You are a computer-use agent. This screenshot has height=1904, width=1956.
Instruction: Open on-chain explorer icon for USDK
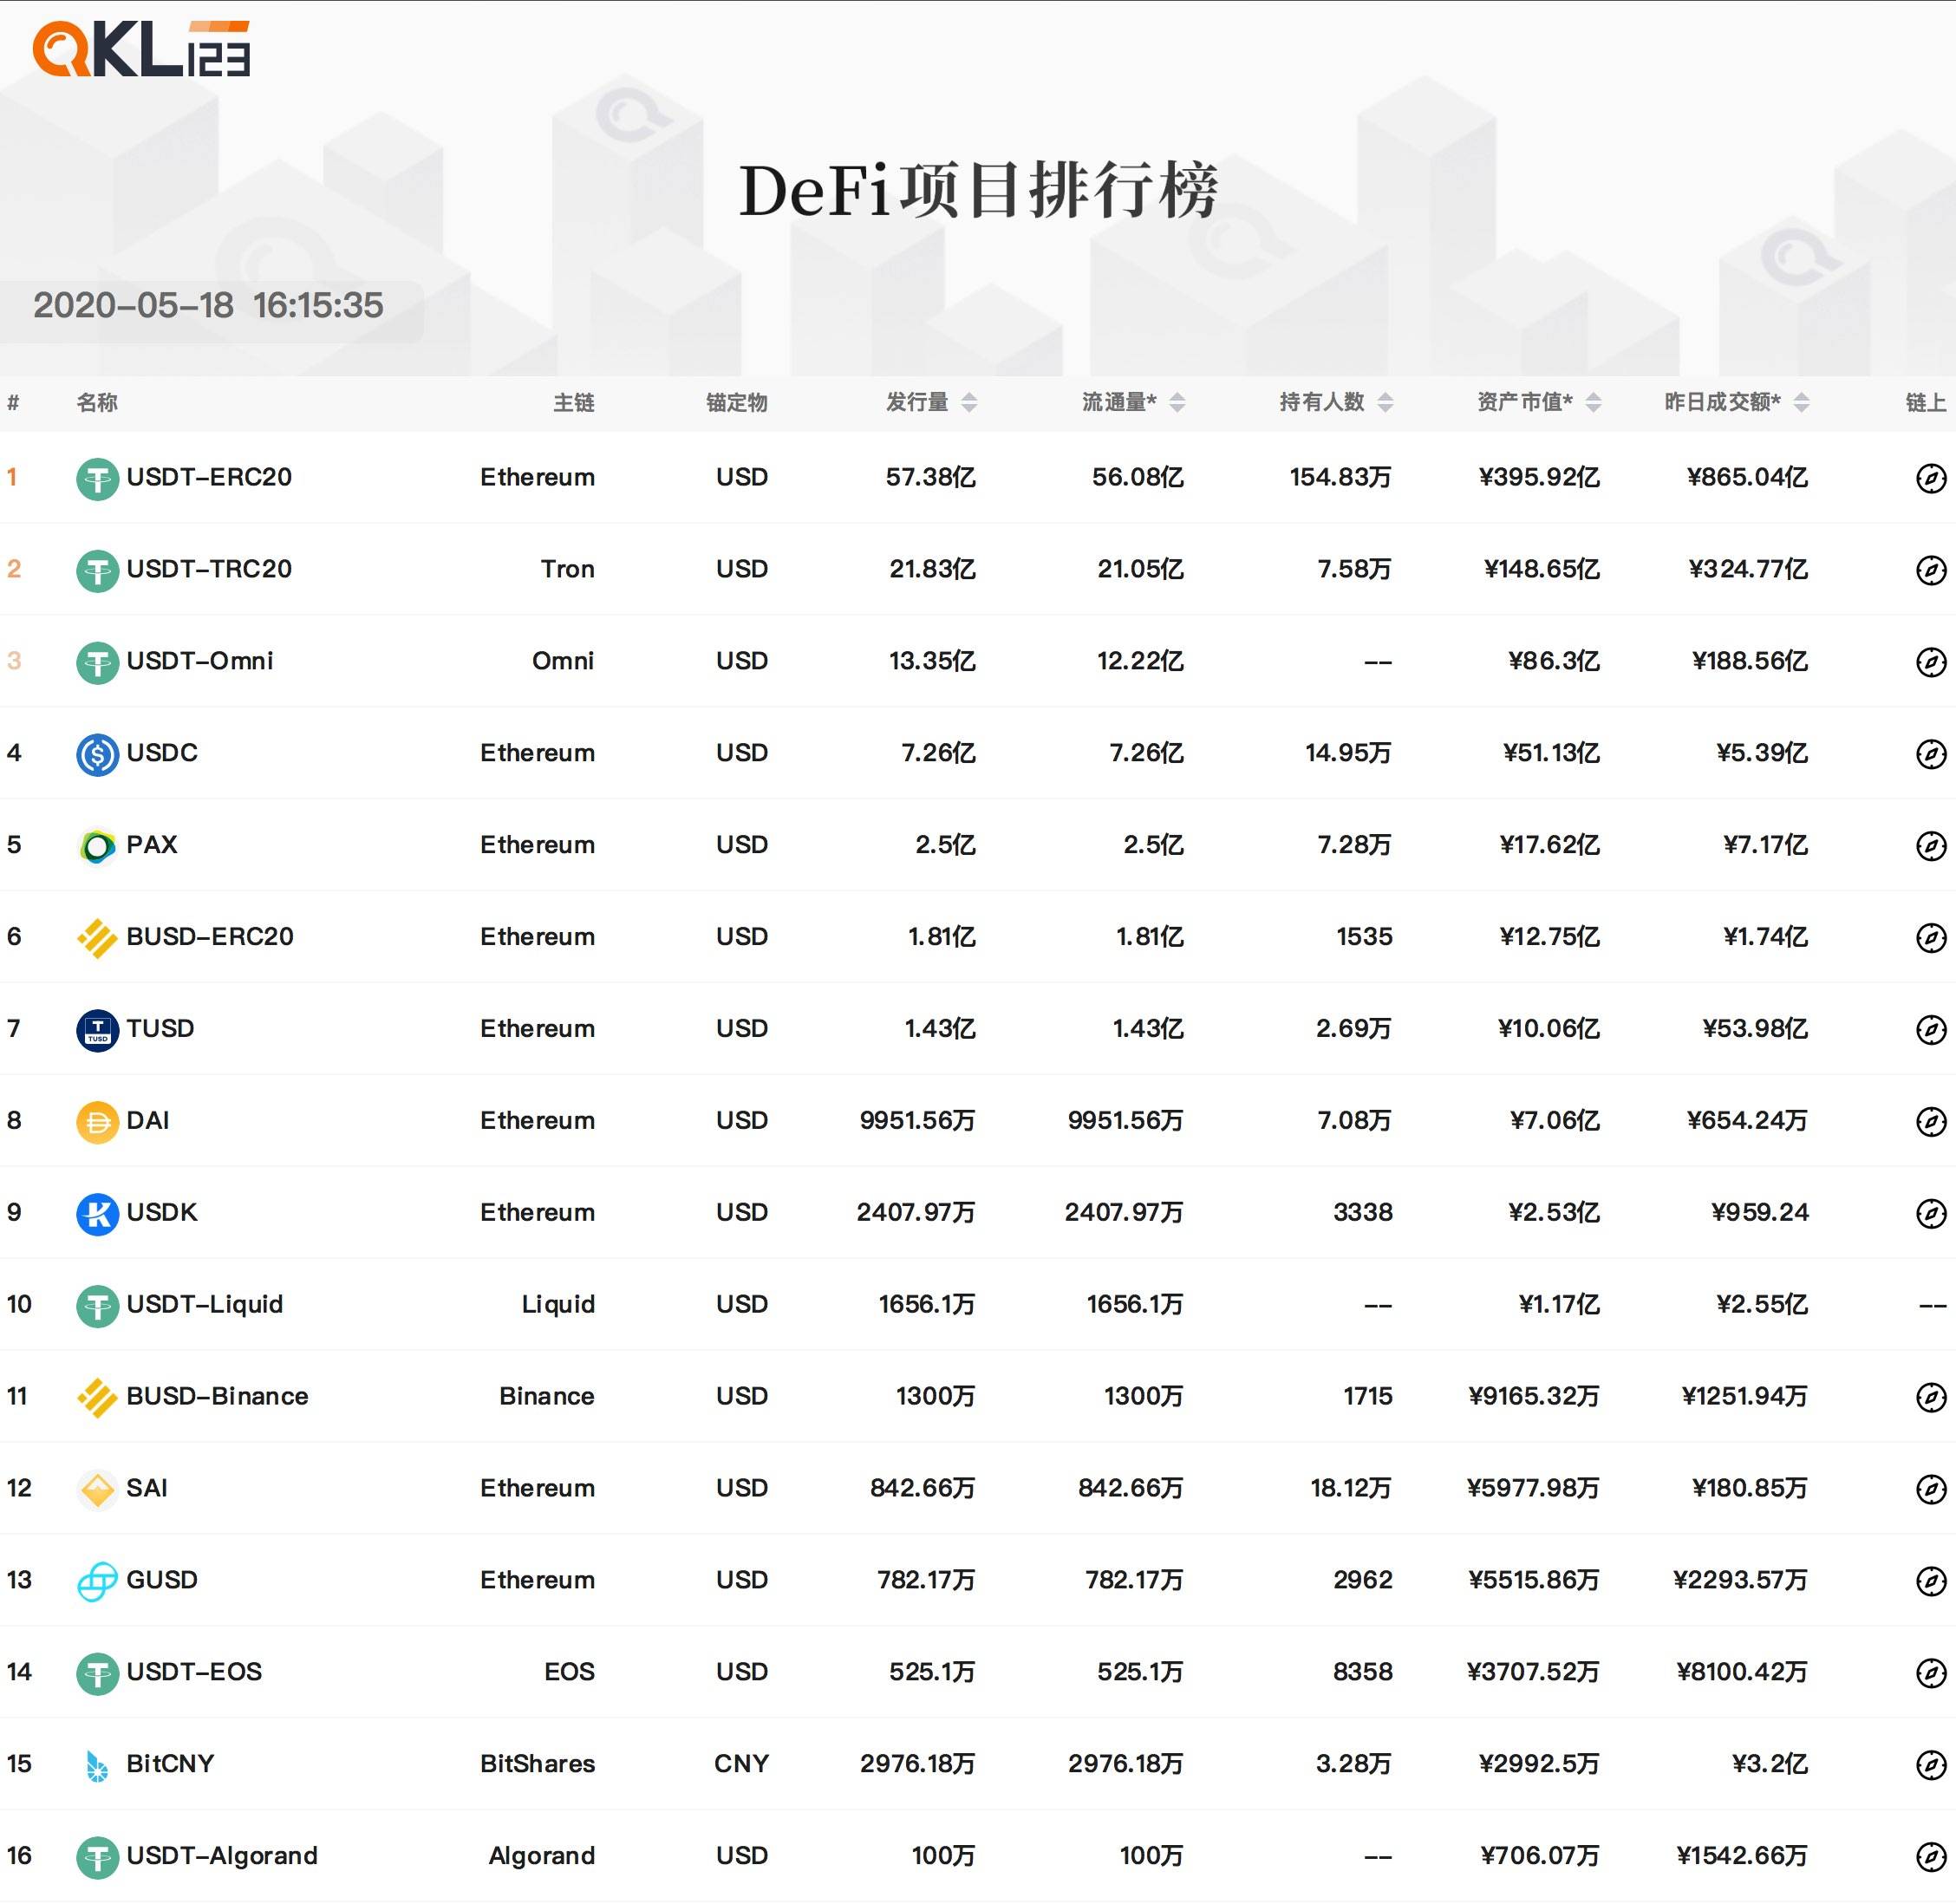pos(1930,1214)
